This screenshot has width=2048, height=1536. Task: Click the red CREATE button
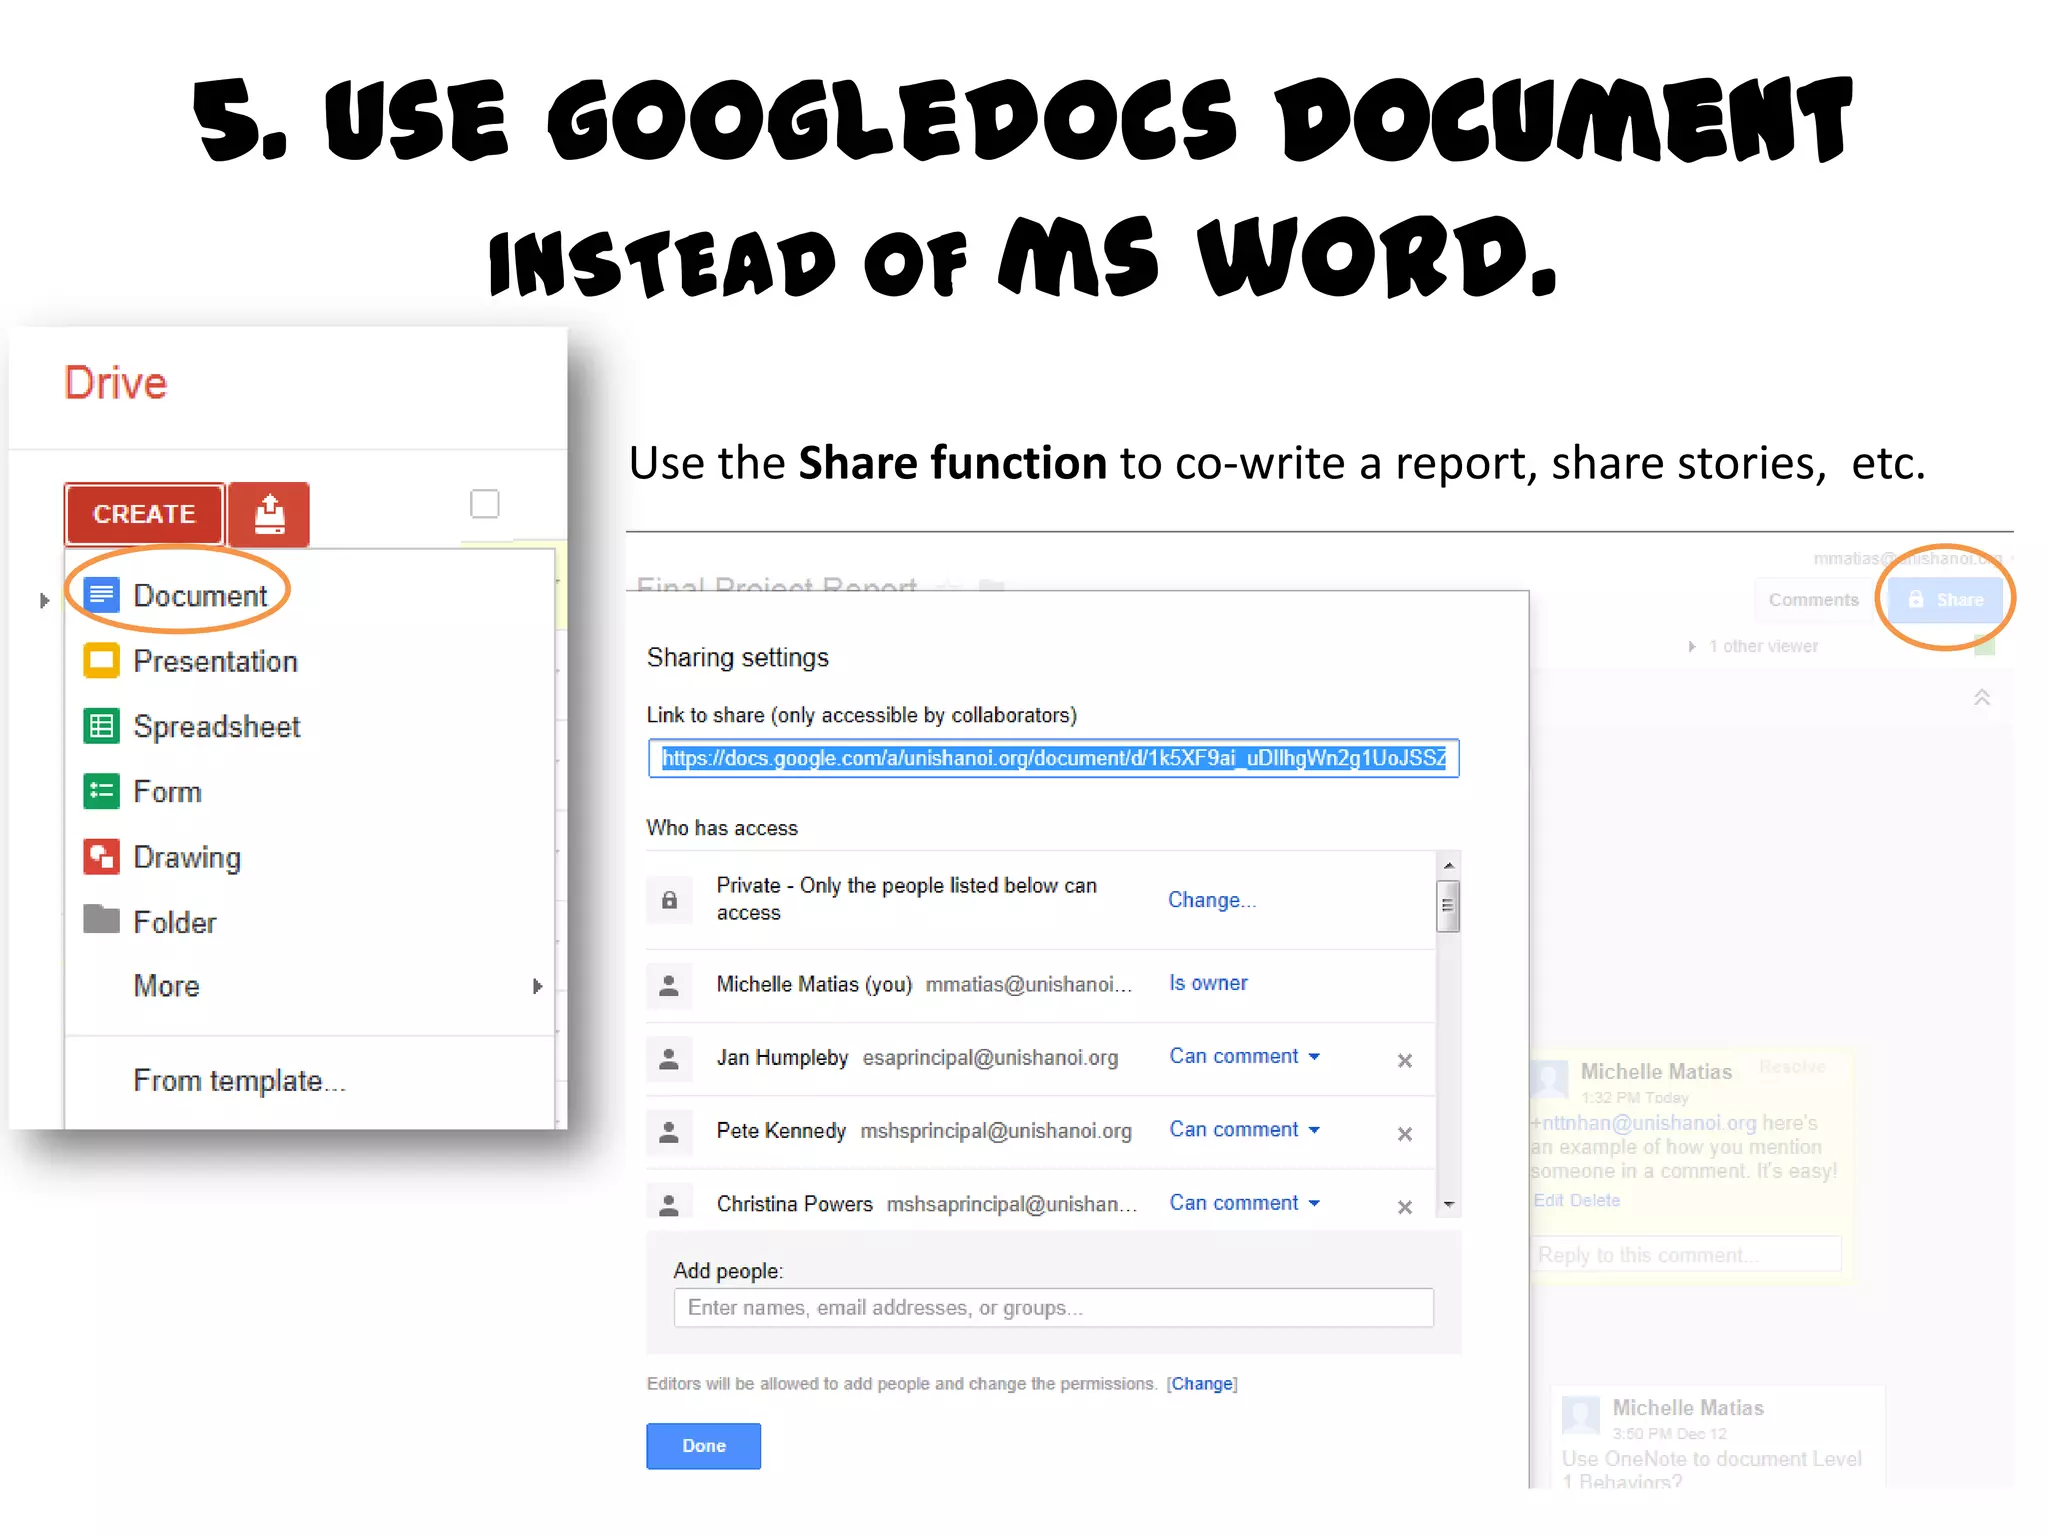pos(145,514)
